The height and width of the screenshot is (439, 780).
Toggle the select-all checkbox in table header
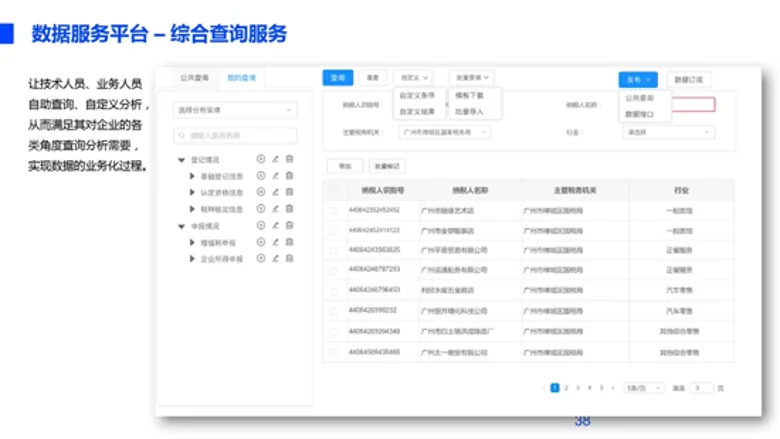(x=333, y=190)
